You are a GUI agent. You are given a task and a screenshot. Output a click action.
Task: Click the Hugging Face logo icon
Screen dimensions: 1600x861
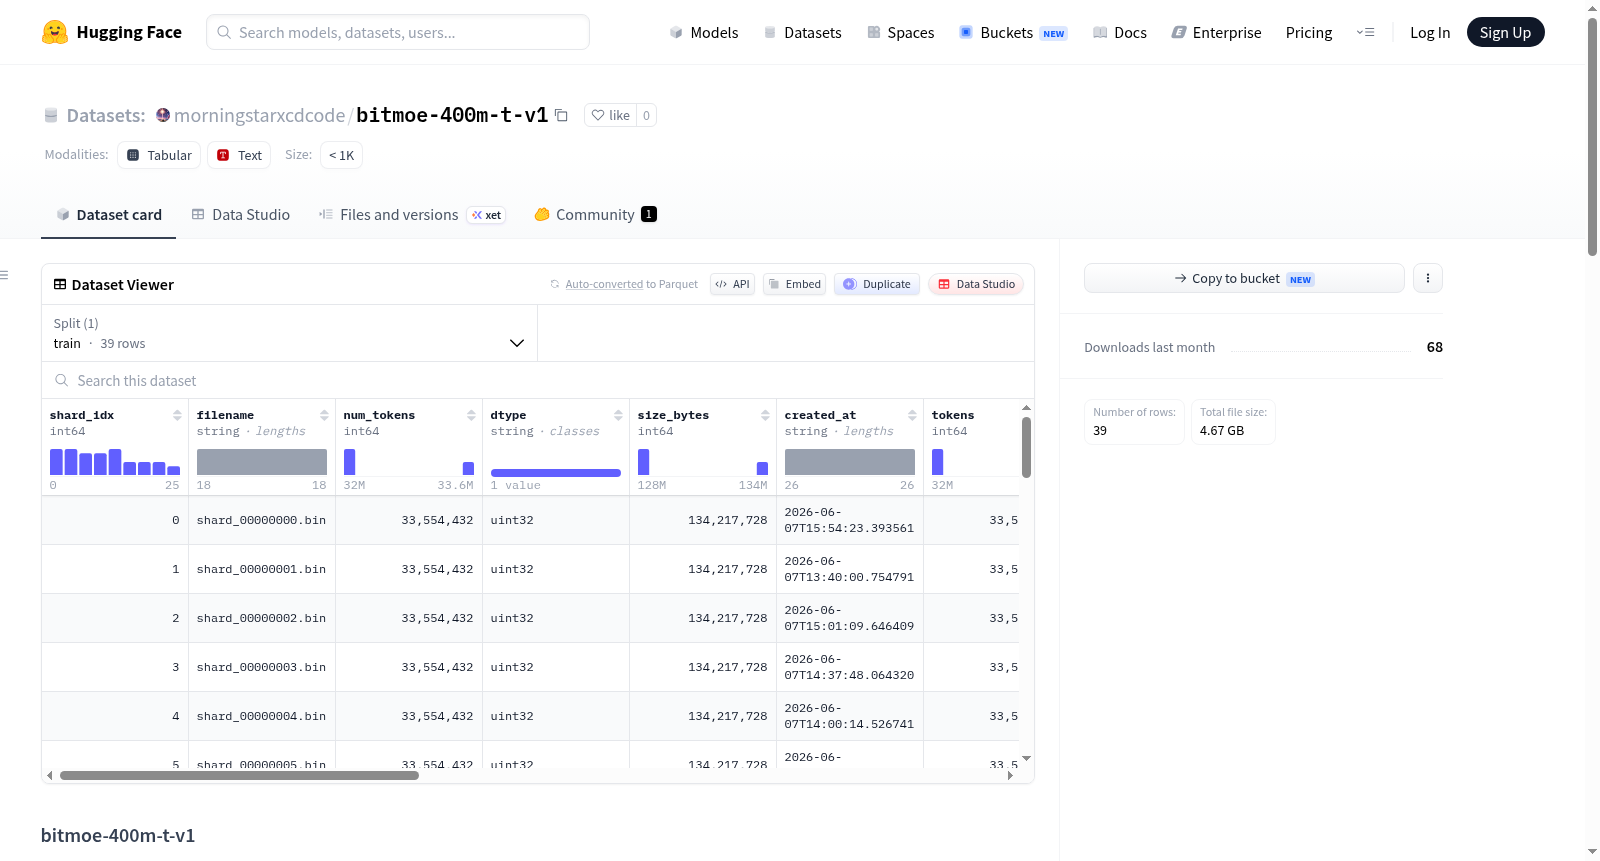(55, 32)
